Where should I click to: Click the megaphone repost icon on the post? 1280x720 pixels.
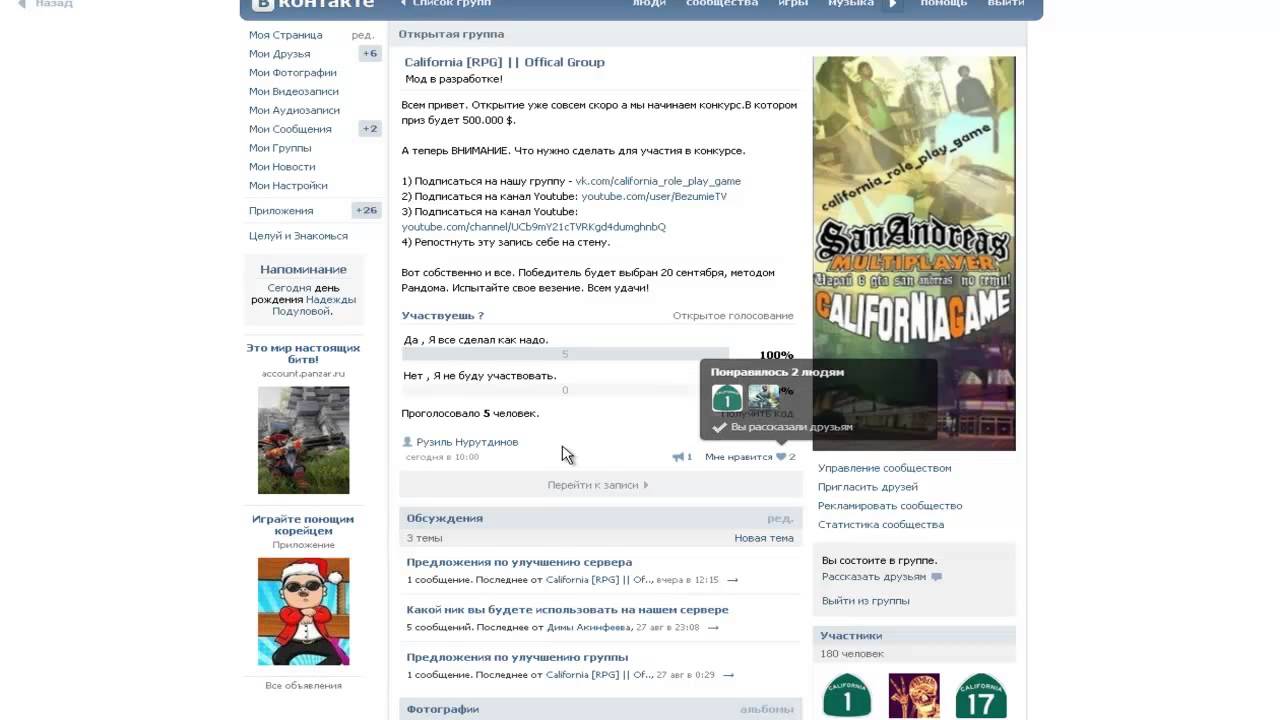pos(678,457)
